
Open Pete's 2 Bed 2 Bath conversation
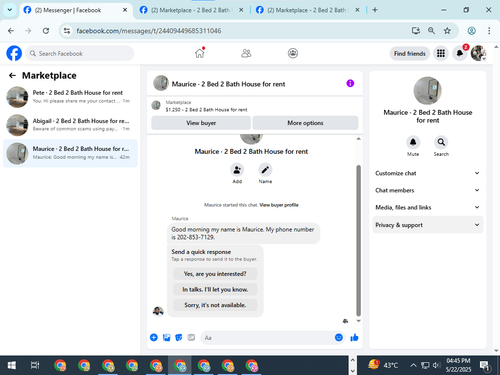[70, 97]
